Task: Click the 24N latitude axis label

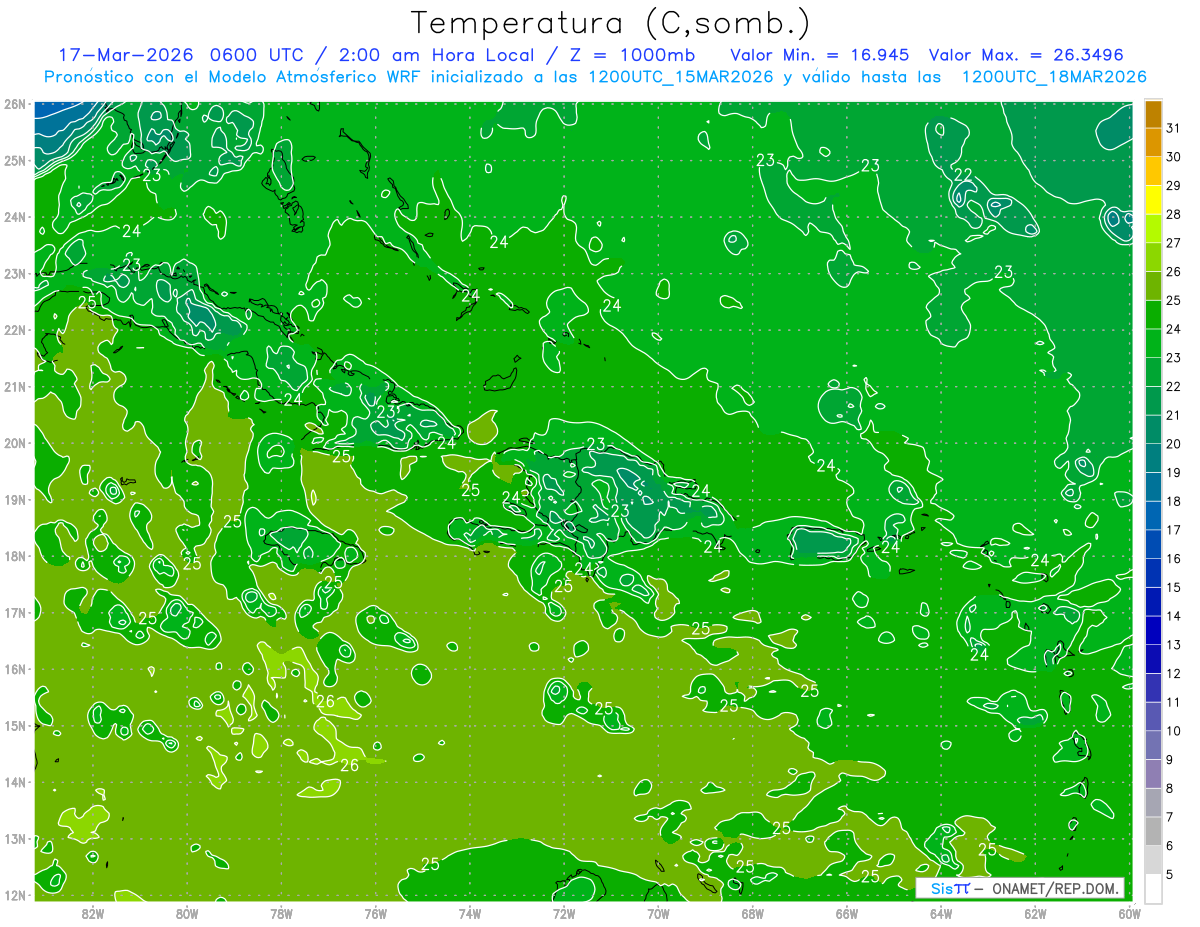Action: [x=15, y=217]
